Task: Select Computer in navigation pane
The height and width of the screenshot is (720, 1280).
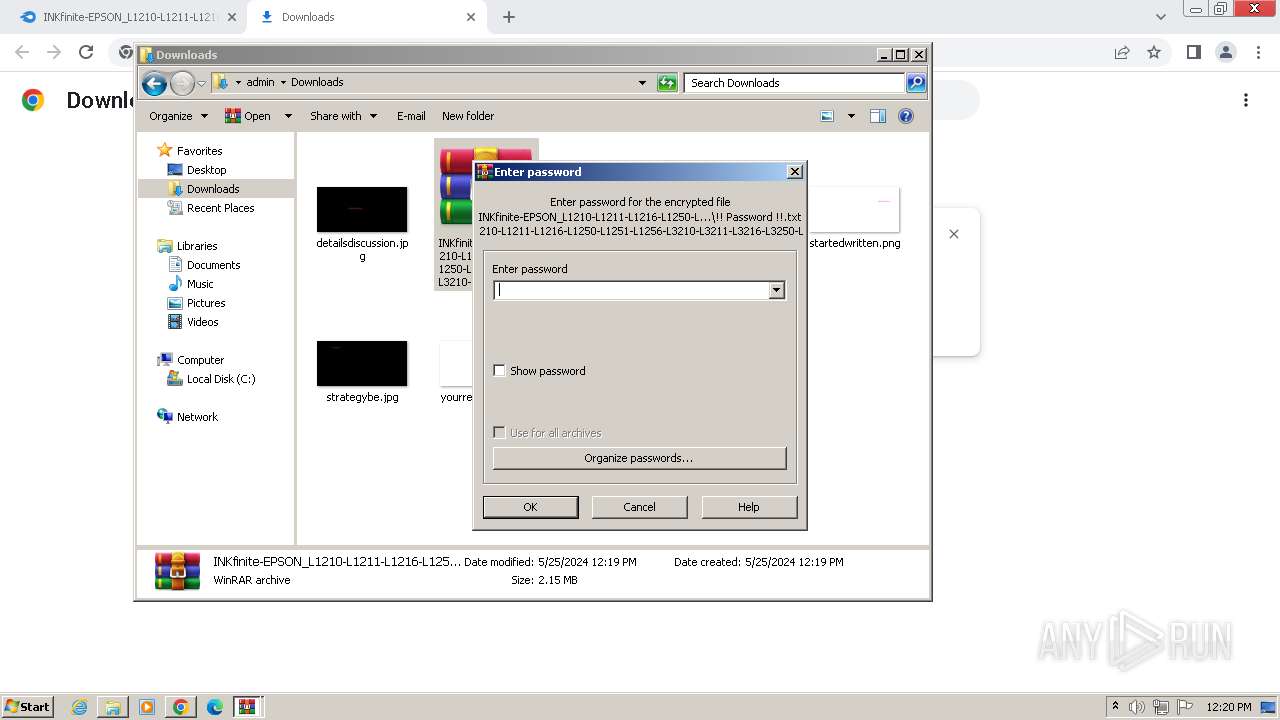Action: (200, 360)
